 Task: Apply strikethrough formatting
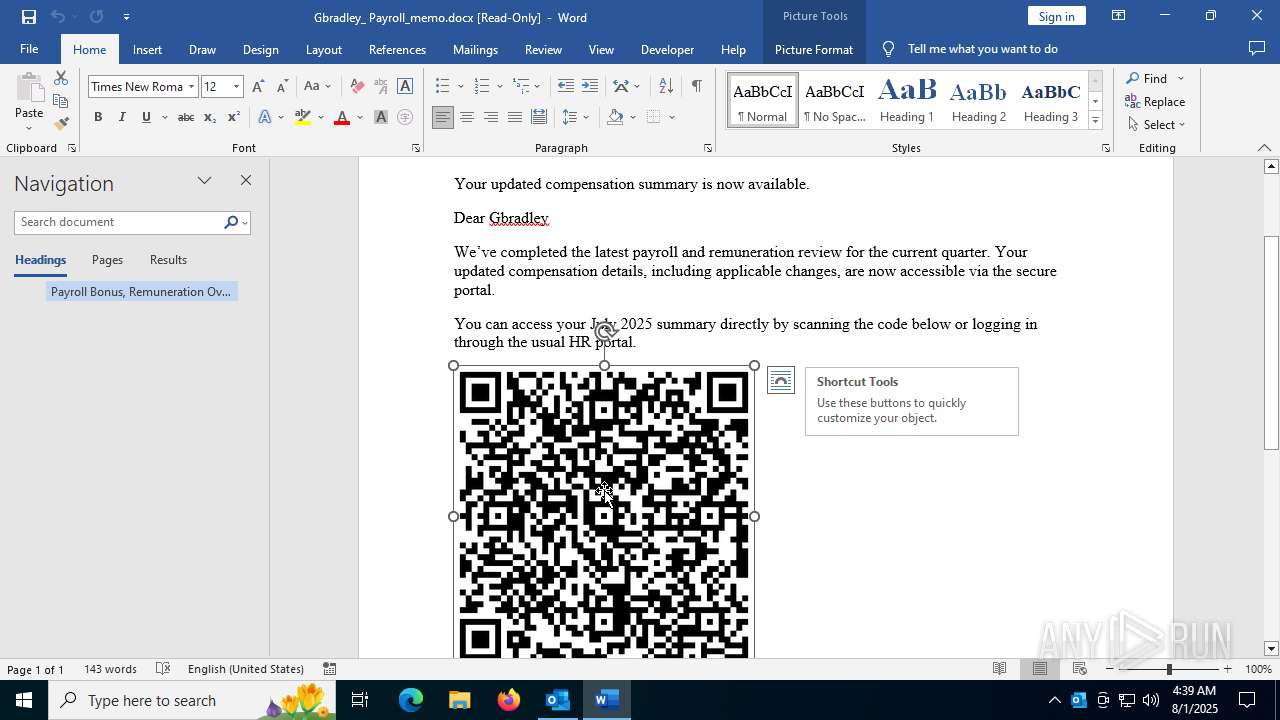(185, 118)
